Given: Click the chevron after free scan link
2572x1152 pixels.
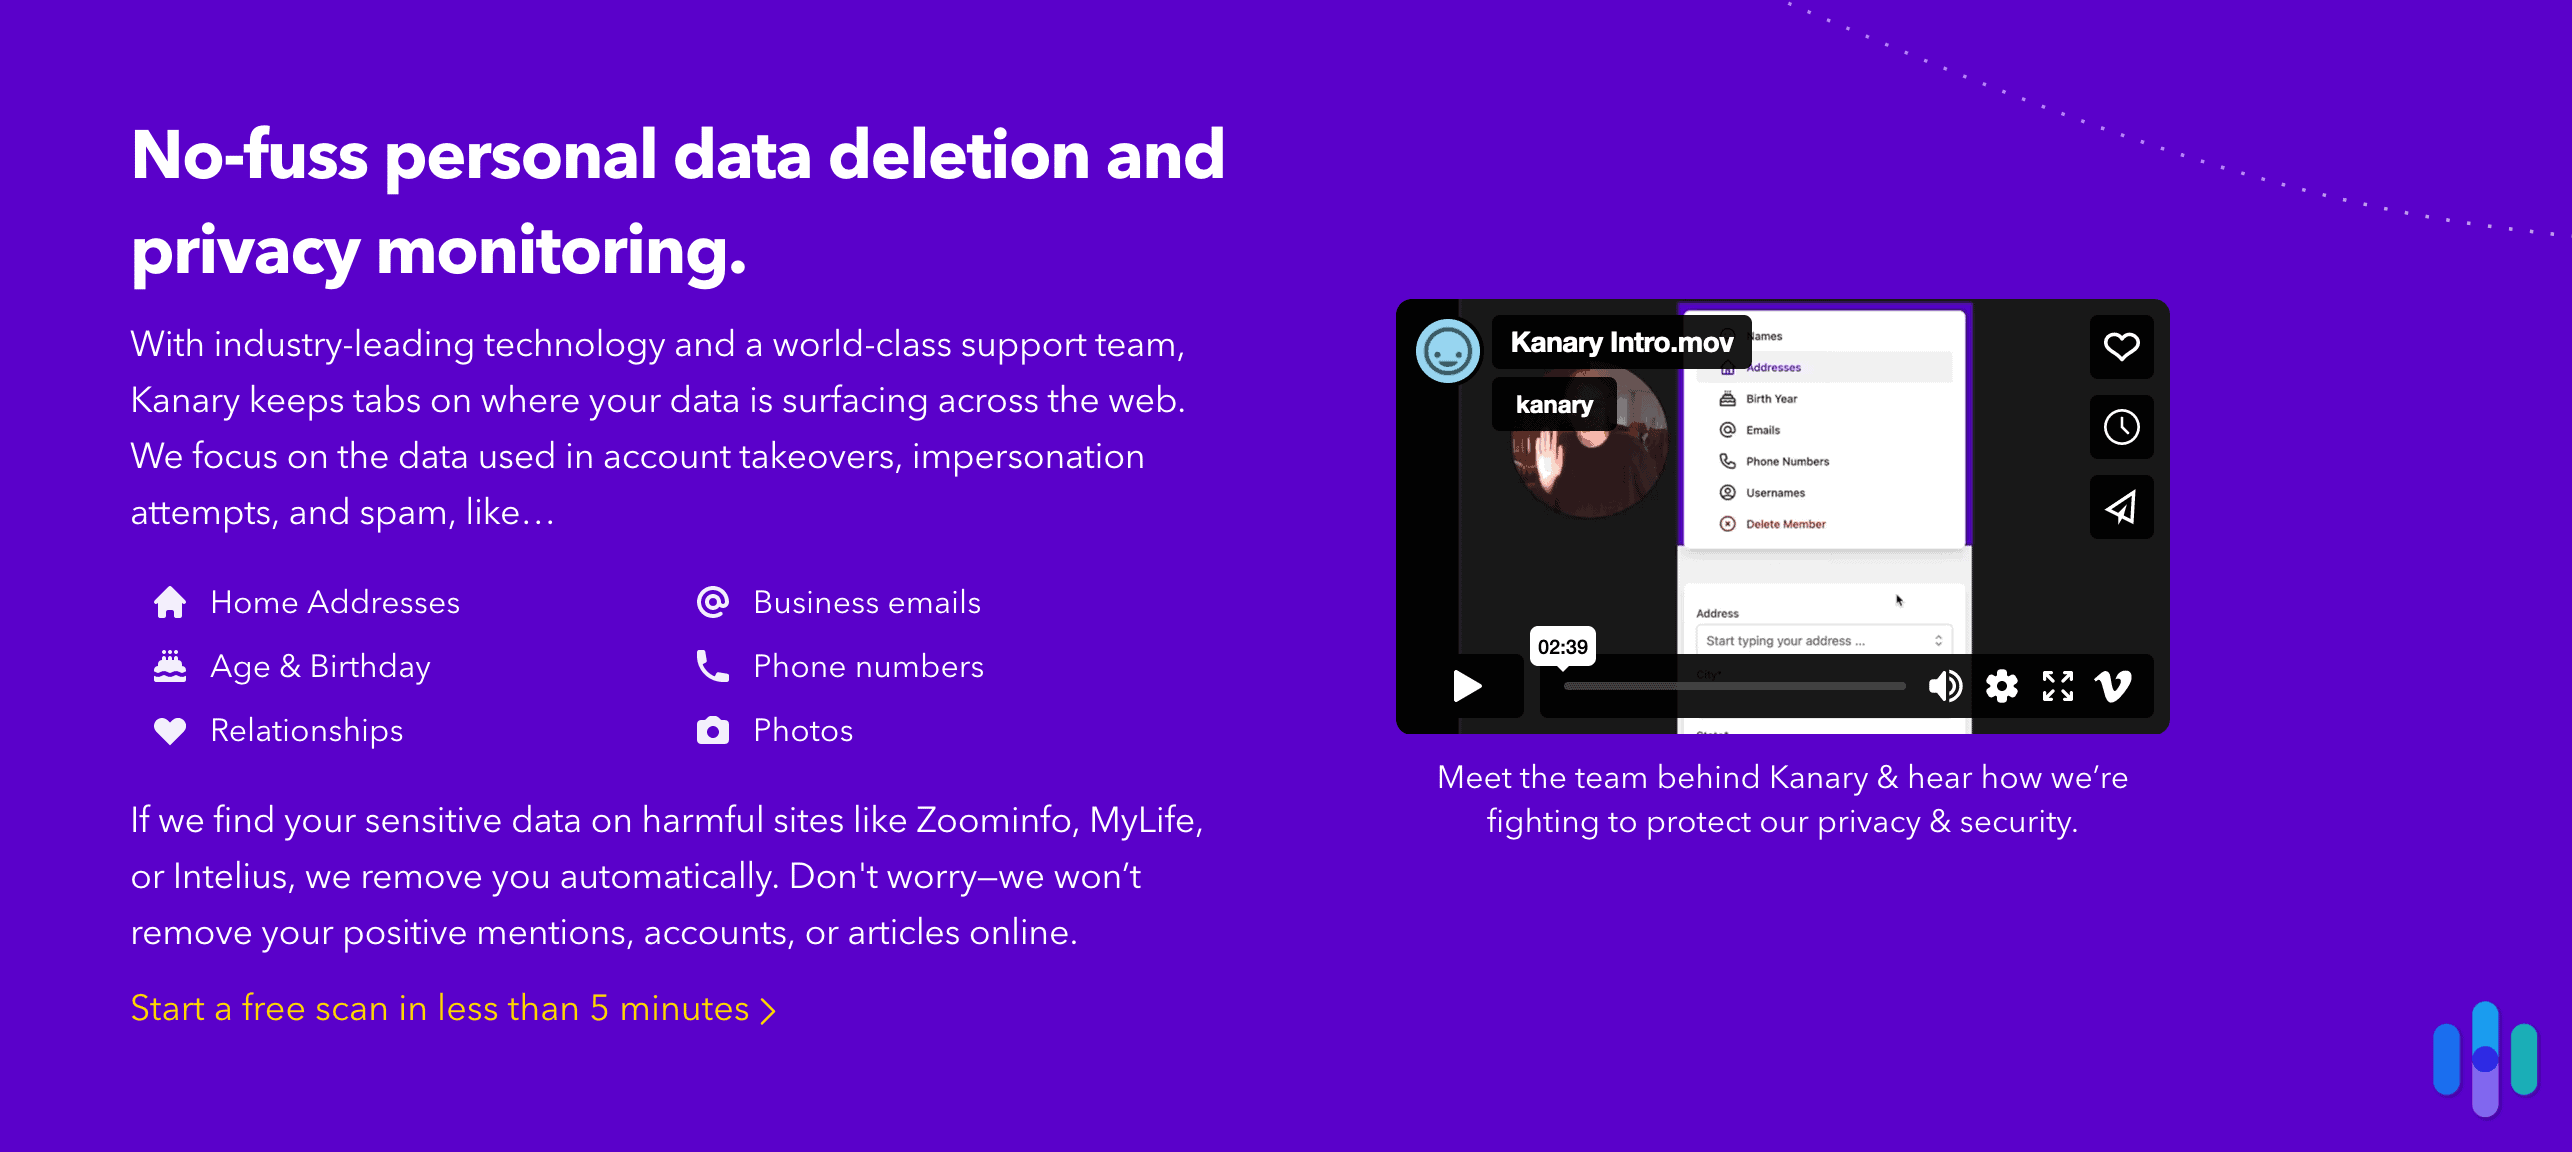Looking at the screenshot, I should coord(768,1010).
